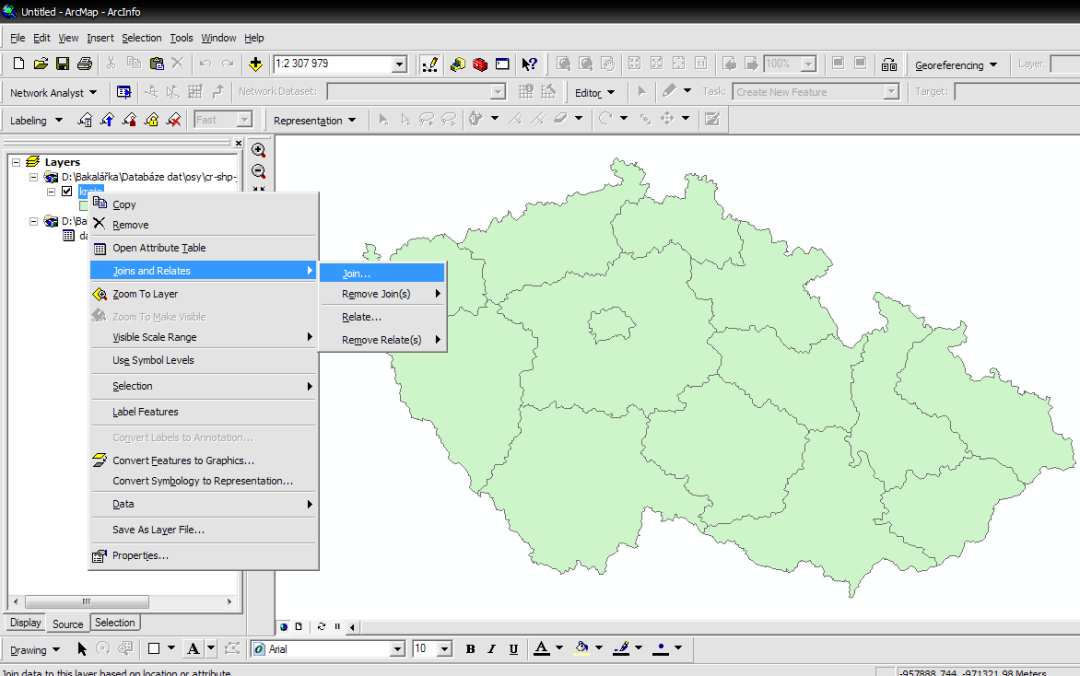
Task: Open the Command Line window icon
Action: tap(502, 64)
